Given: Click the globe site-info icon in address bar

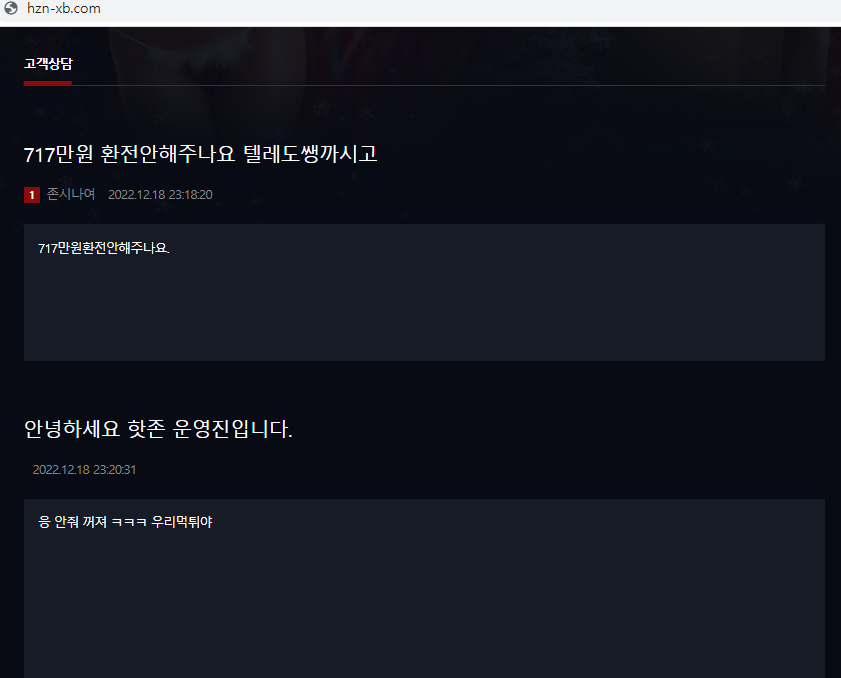Looking at the screenshot, I should (11, 8).
